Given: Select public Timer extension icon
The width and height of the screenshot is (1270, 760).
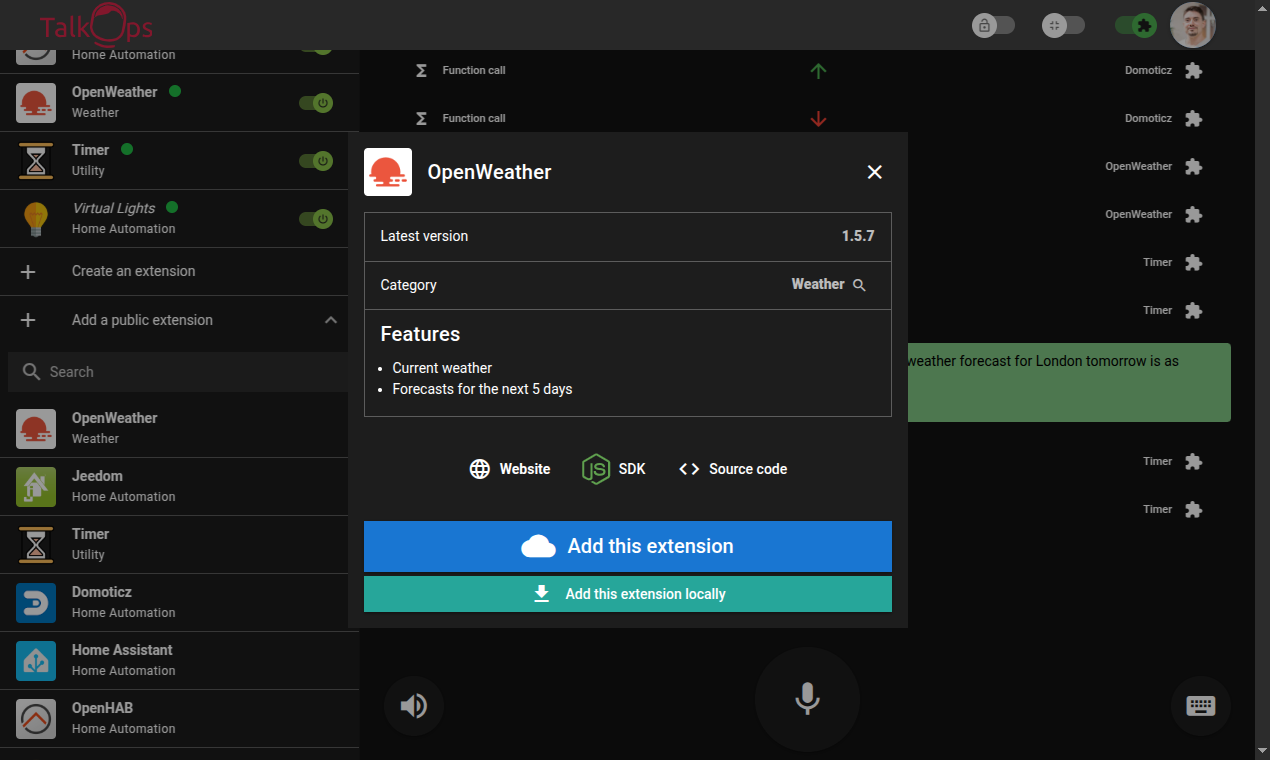Looking at the screenshot, I should tap(36, 544).
